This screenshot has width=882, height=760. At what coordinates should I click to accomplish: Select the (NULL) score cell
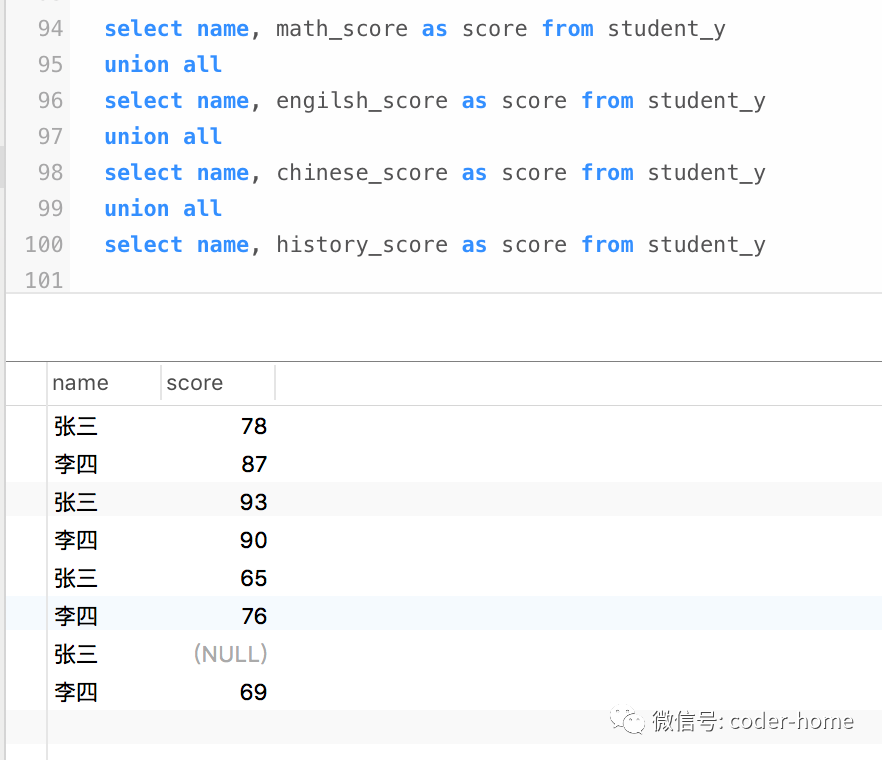pos(230,654)
